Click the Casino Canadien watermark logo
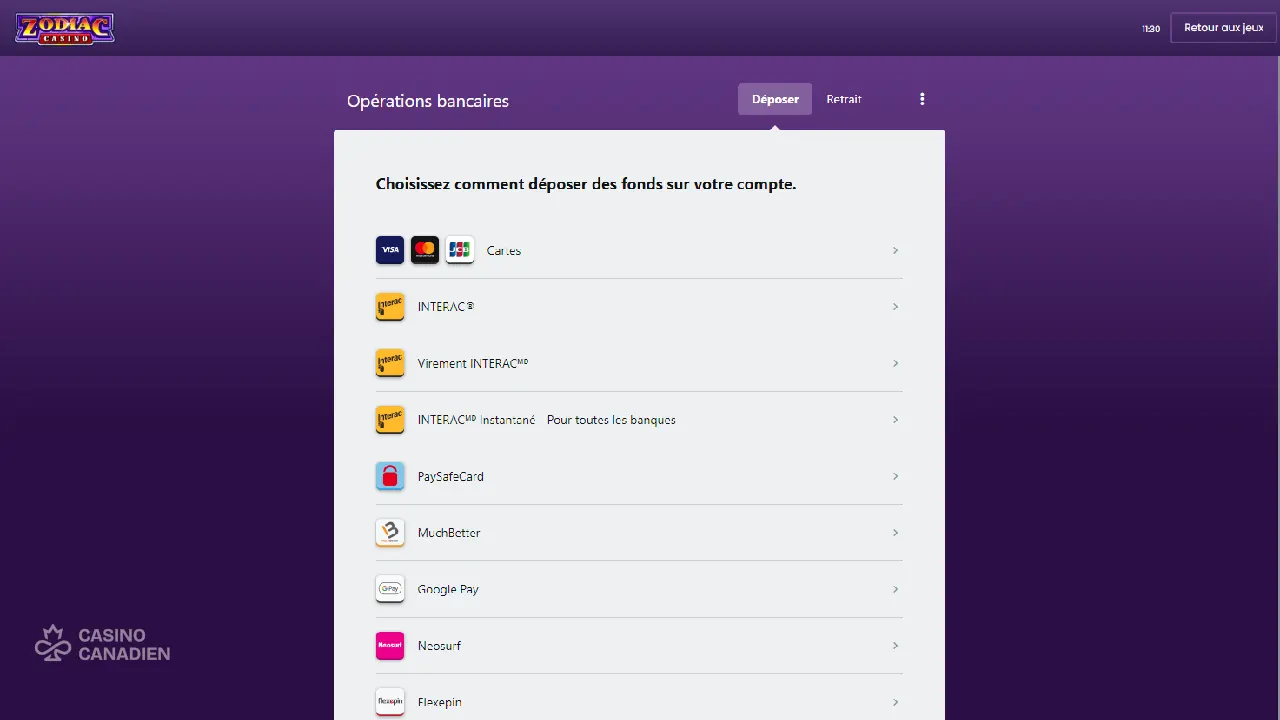 click(x=102, y=644)
